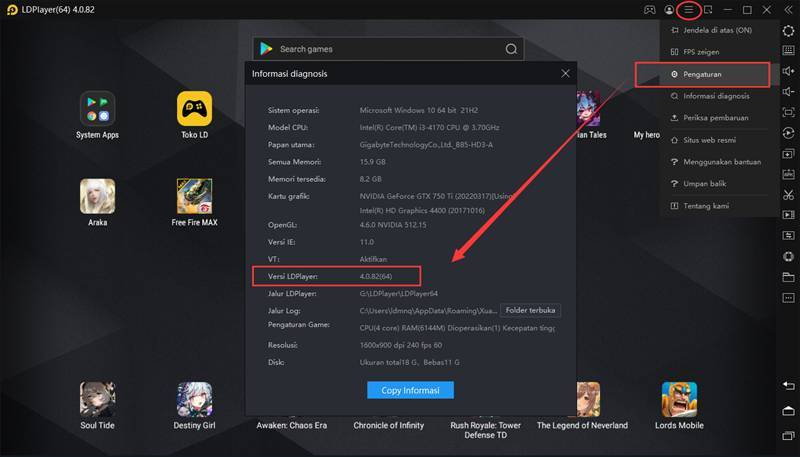This screenshot has height=457, width=800.
Task: Click the '4.6.0 NVIDIA 512.15' OpenGL value
Action: 393,225
